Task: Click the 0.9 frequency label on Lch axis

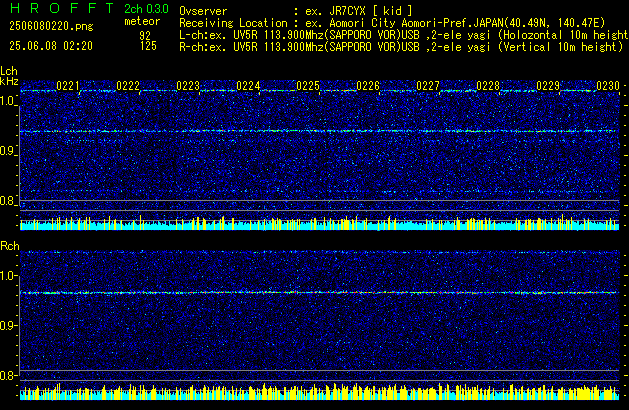Action: tap(8, 151)
